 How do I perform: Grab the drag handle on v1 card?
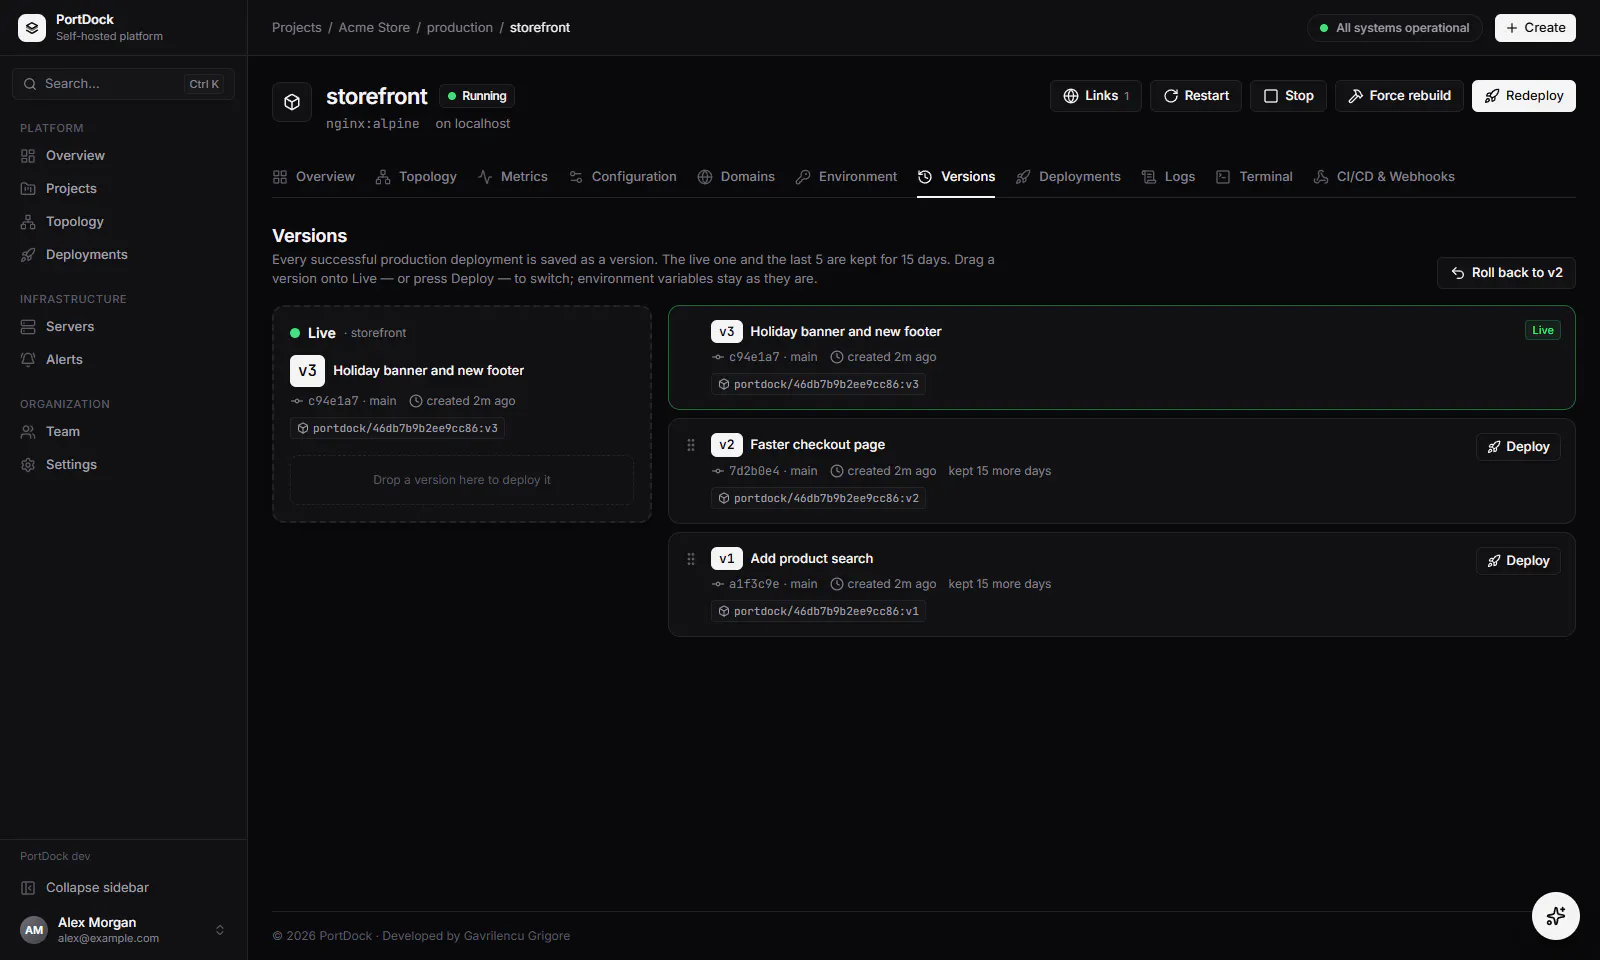[x=691, y=559]
